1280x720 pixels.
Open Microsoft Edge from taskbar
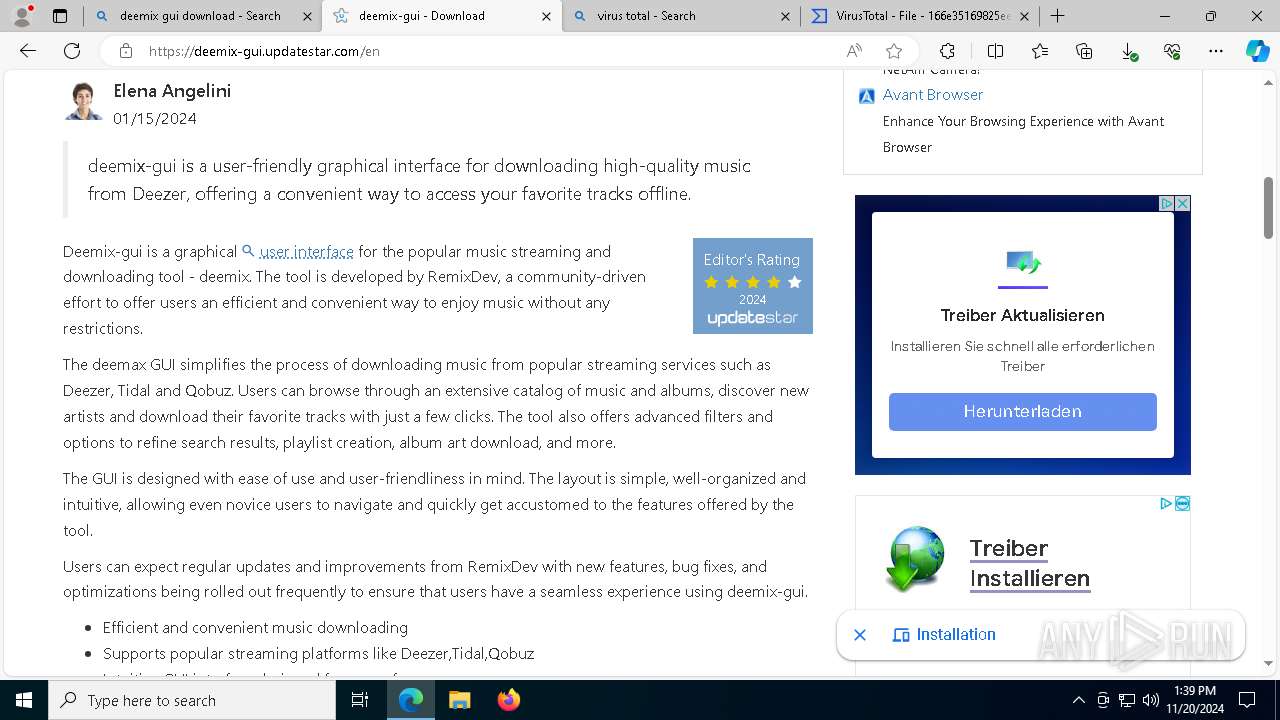[x=411, y=700]
